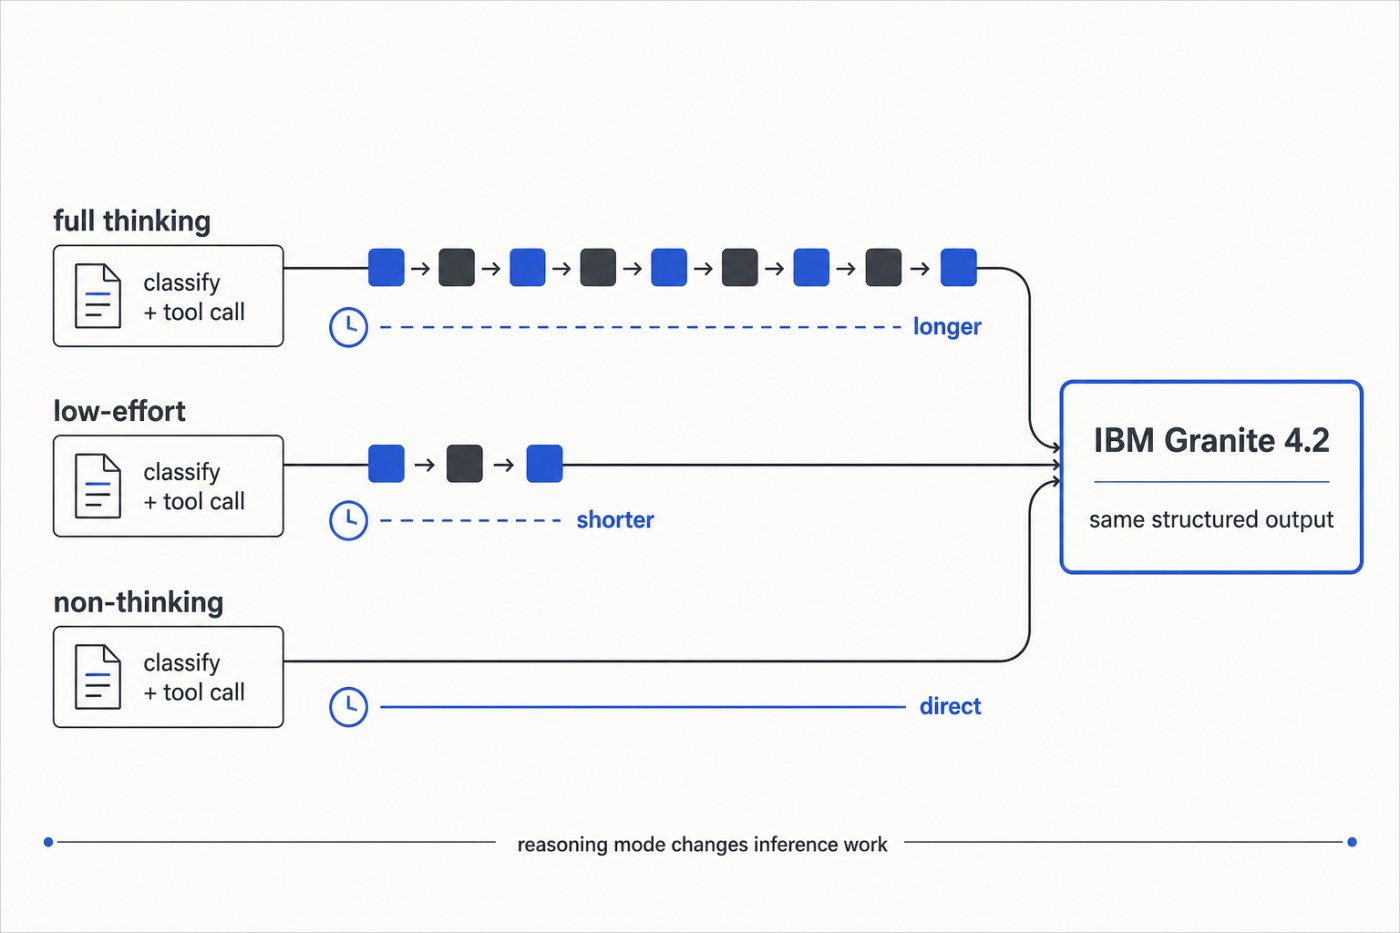Click the blue "longer" label
1400x933 pixels.
click(947, 327)
